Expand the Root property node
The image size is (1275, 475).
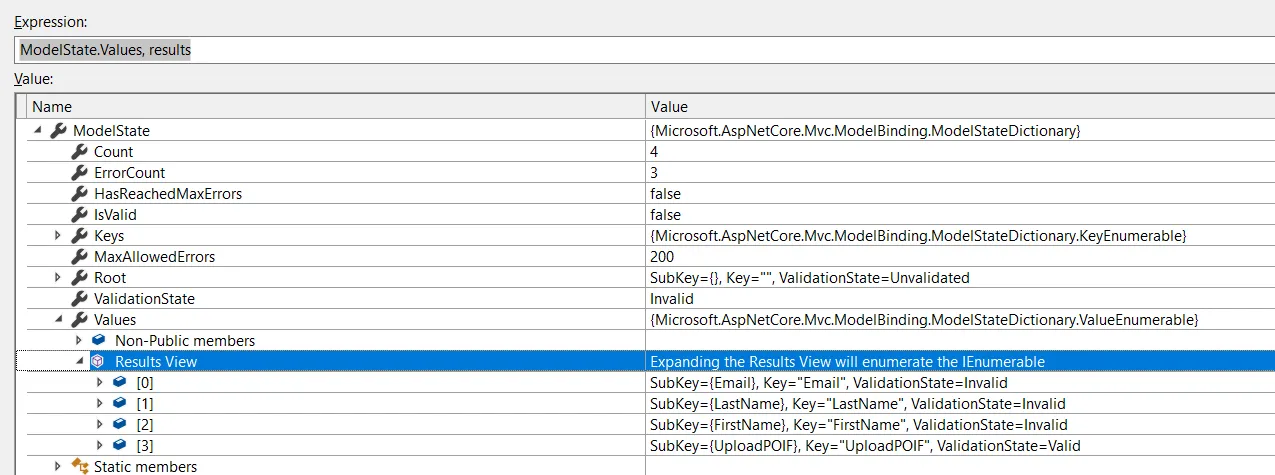tap(58, 278)
